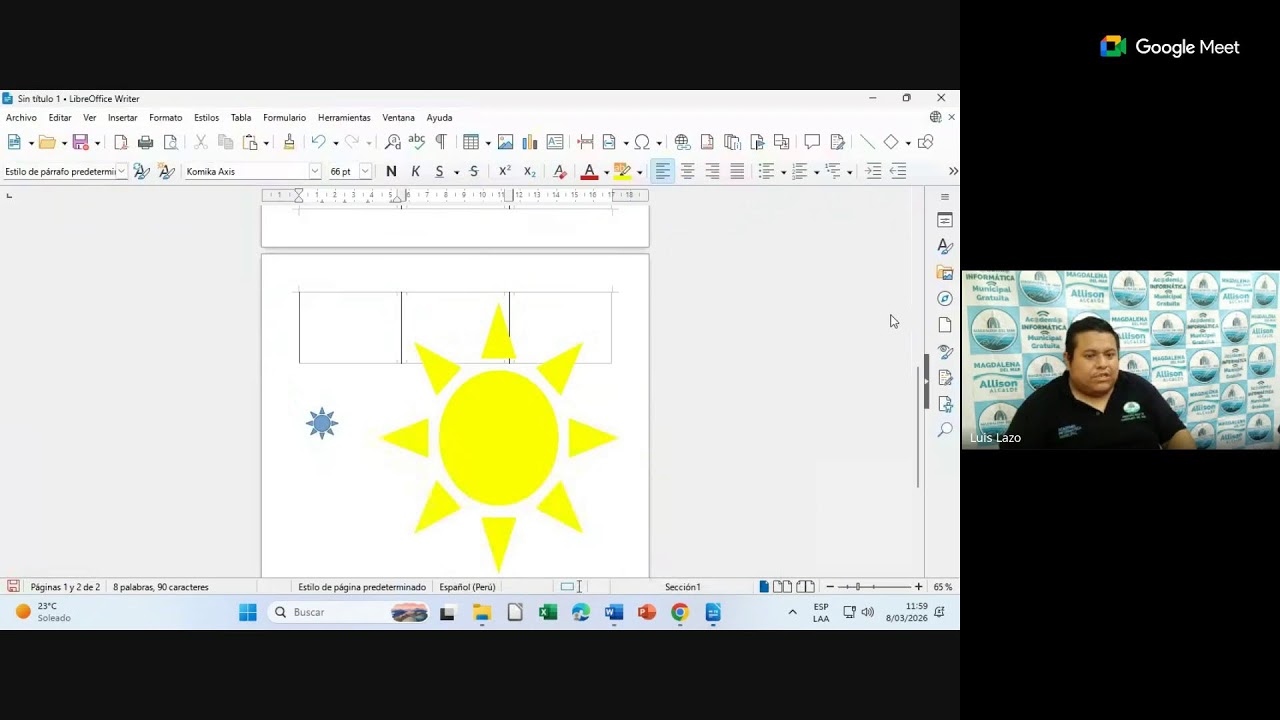Open Find and Replace tool
The width and height of the screenshot is (1280, 720).
[x=393, y=142]
